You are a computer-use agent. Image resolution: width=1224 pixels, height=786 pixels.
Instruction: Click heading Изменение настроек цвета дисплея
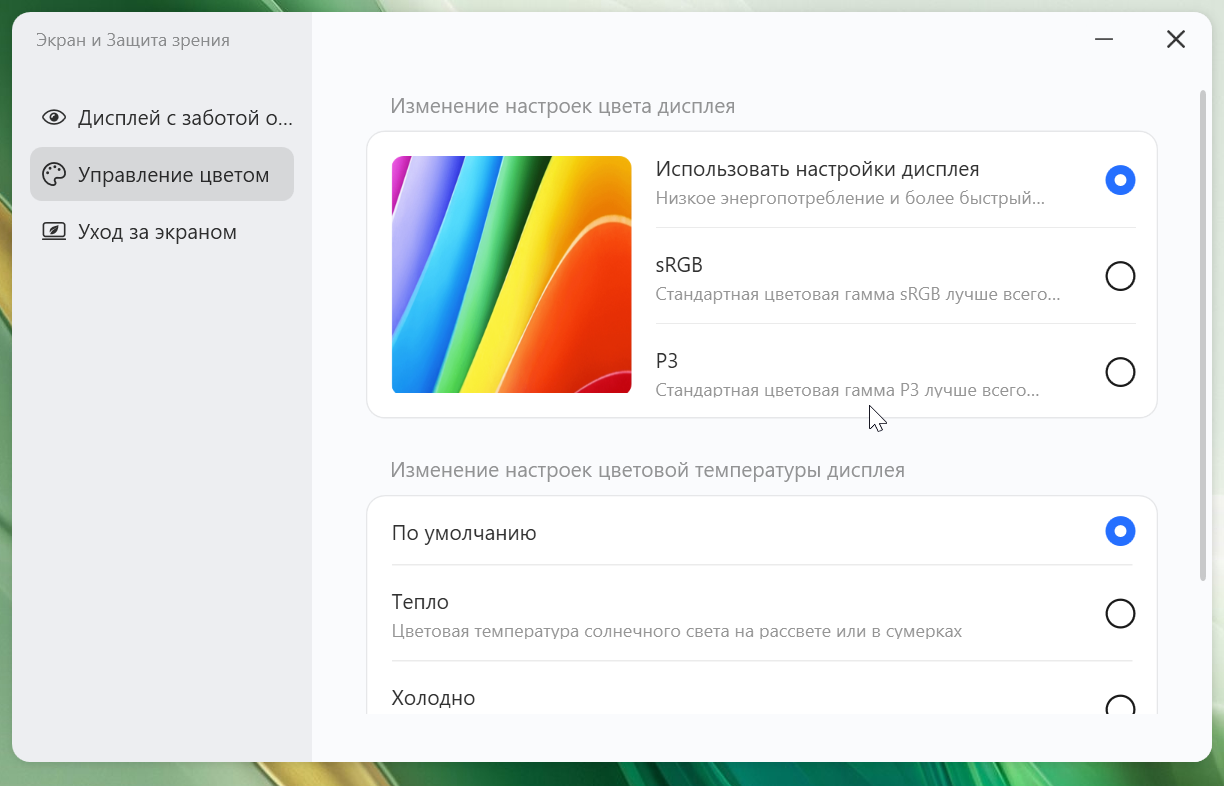tap(562, 106)
